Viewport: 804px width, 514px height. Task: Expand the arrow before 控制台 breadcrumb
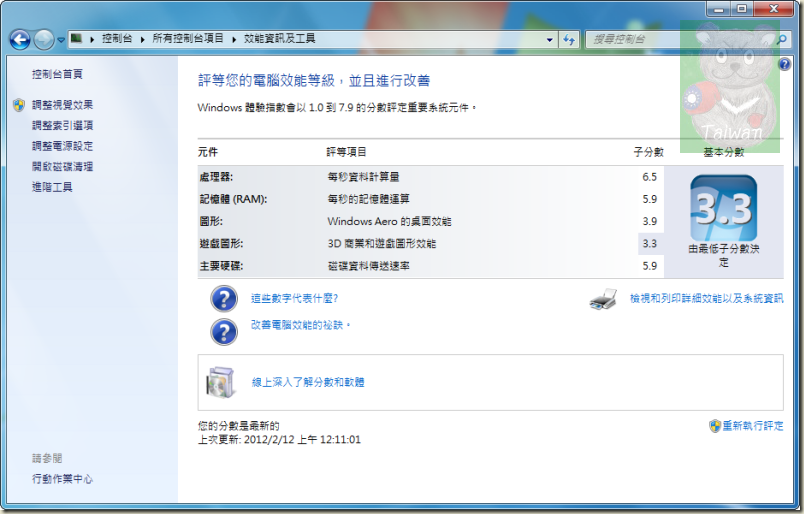tap(92, 39)
